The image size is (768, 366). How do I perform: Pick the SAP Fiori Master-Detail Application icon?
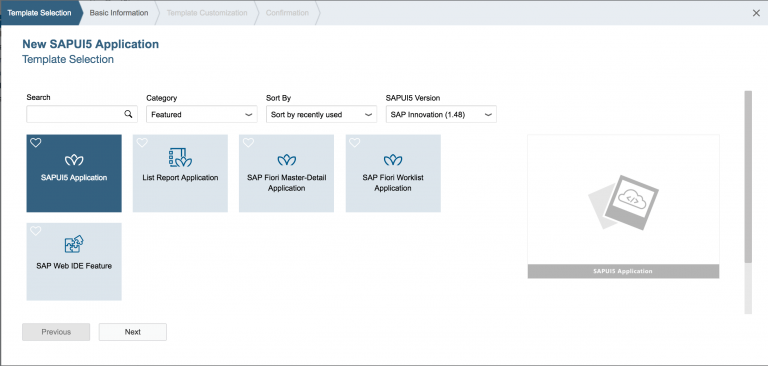(x=287, y=160)
